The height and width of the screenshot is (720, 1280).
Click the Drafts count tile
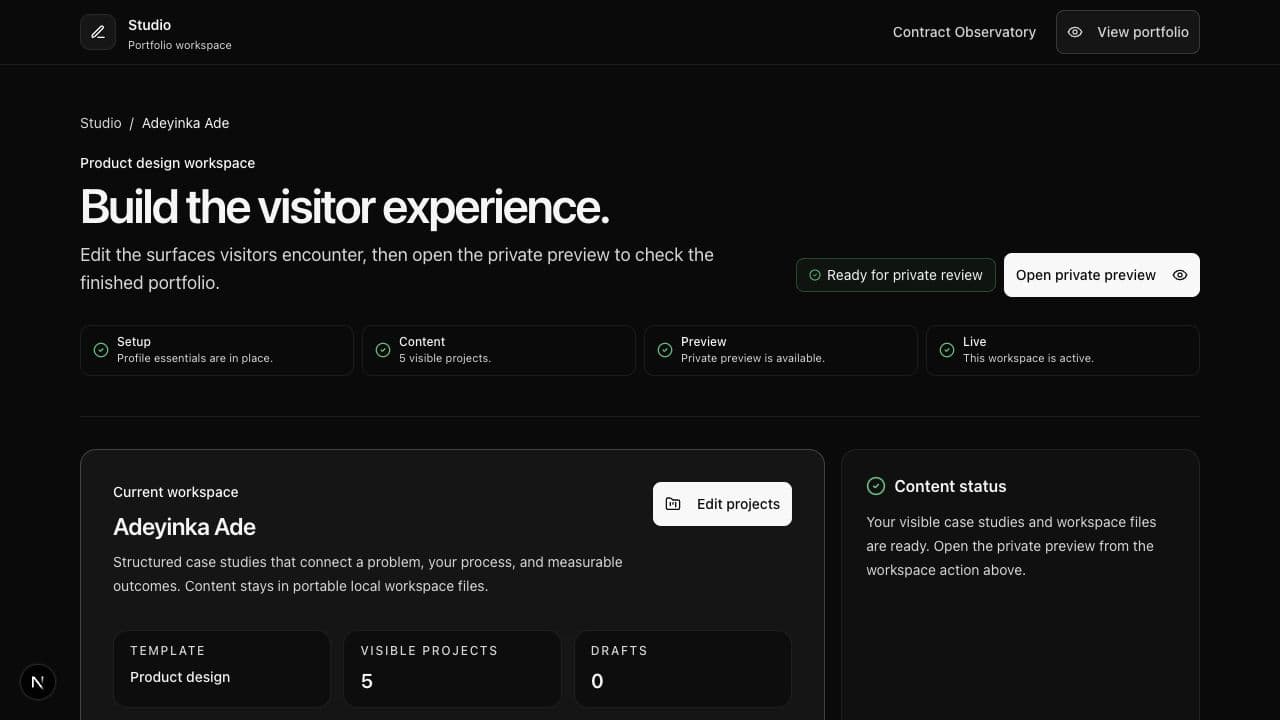683,668
